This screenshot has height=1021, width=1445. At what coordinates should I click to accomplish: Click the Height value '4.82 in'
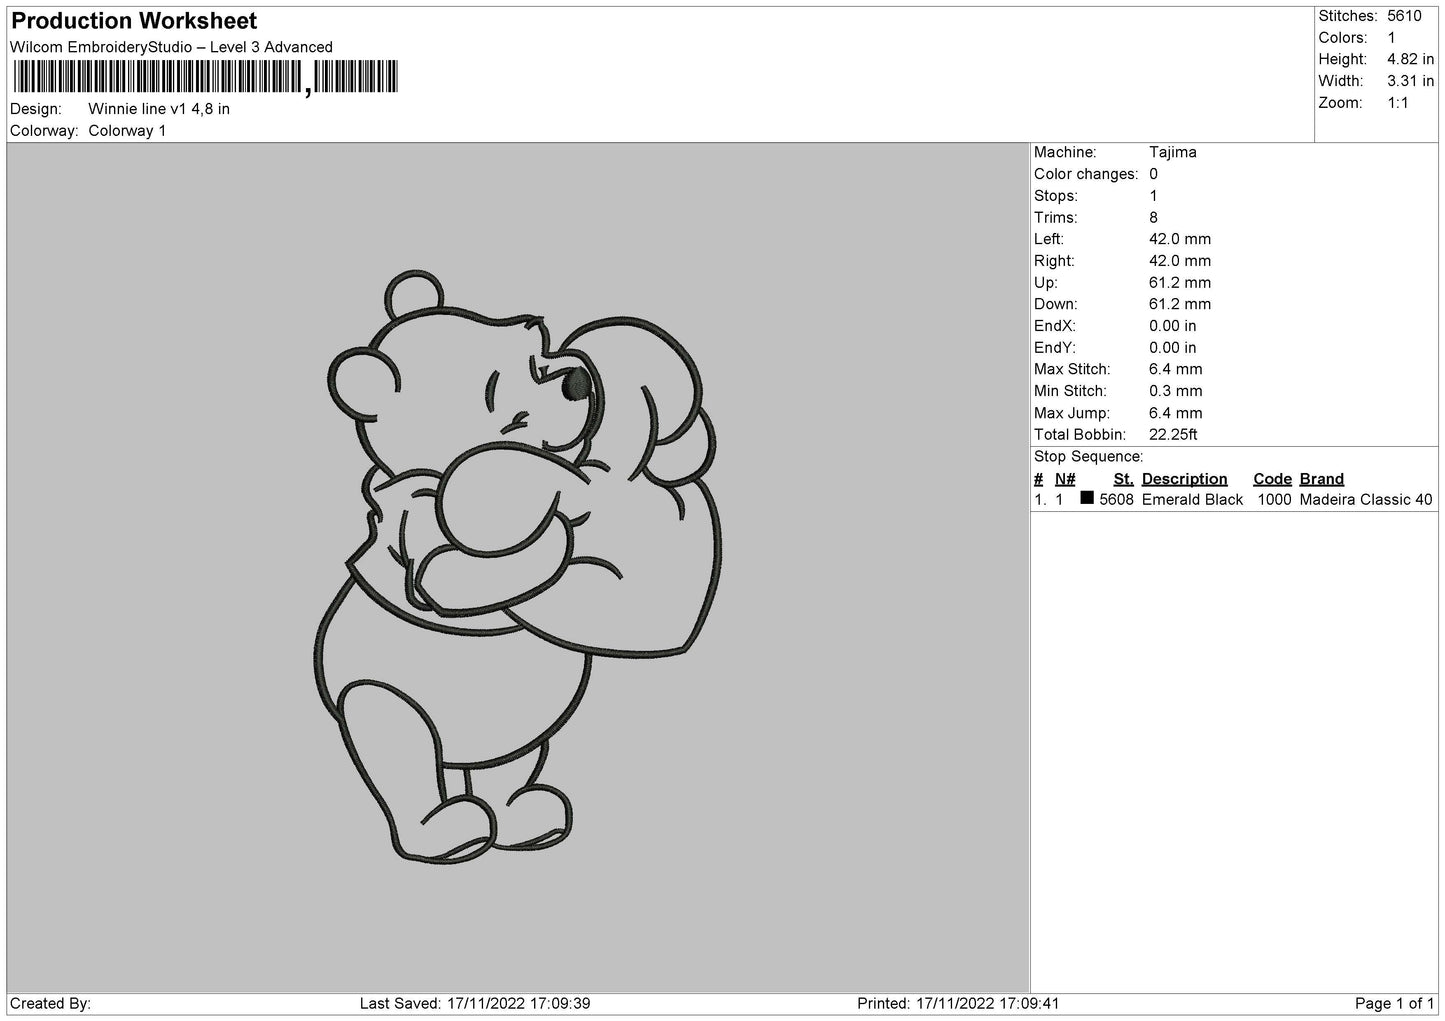(x=1410, y=59)
